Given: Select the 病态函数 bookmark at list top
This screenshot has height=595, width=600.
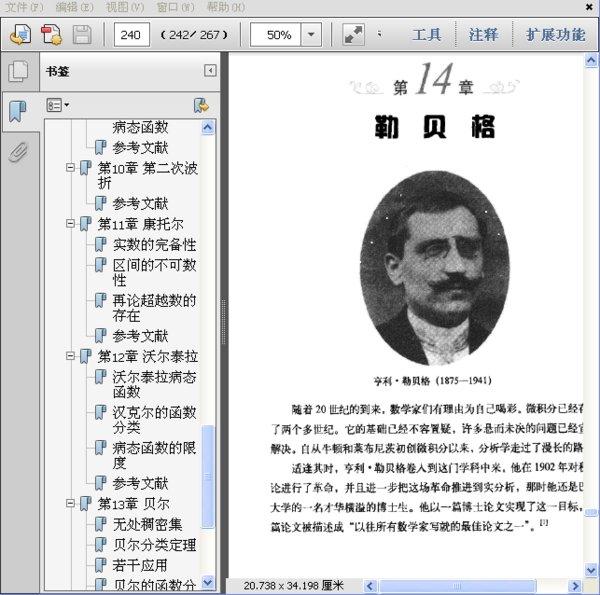Looking at the screenshot, I should click(x=140, y=127).
